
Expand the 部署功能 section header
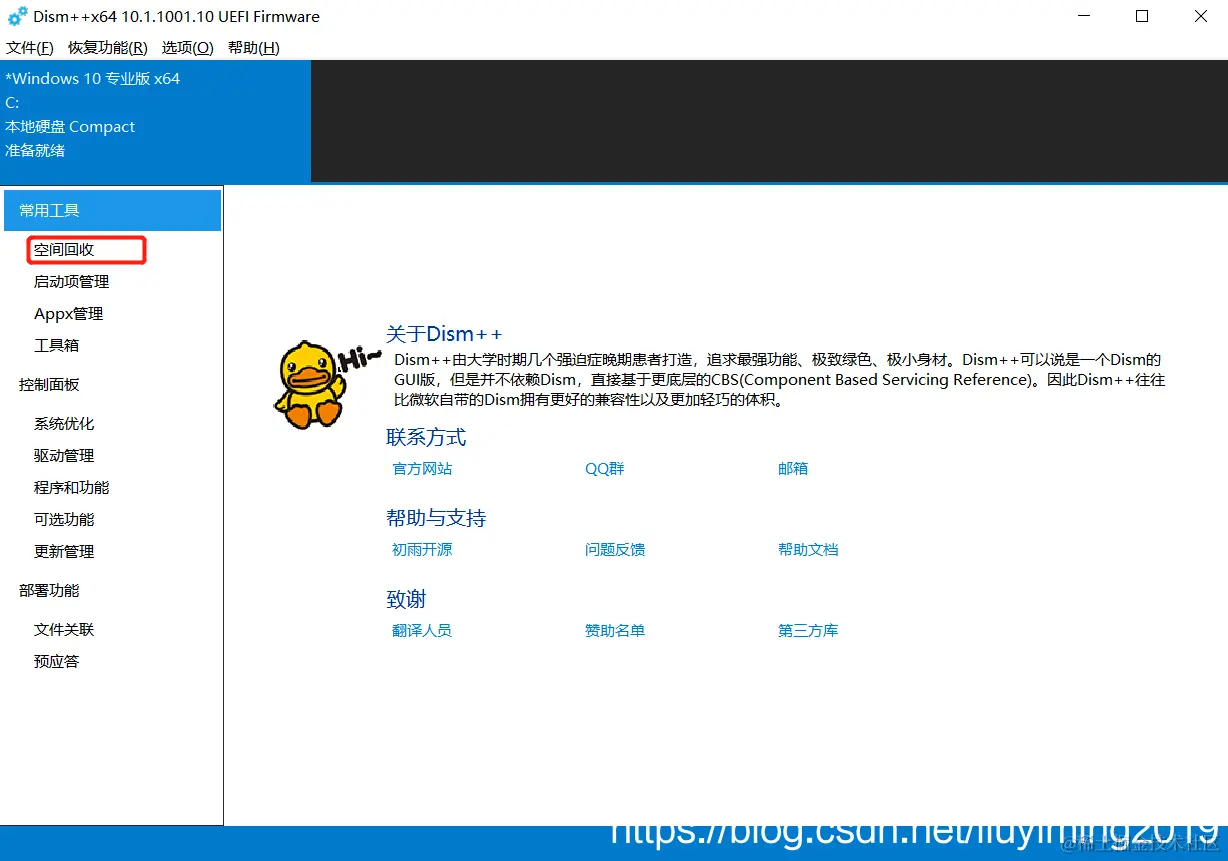click(x=47, y=590)
